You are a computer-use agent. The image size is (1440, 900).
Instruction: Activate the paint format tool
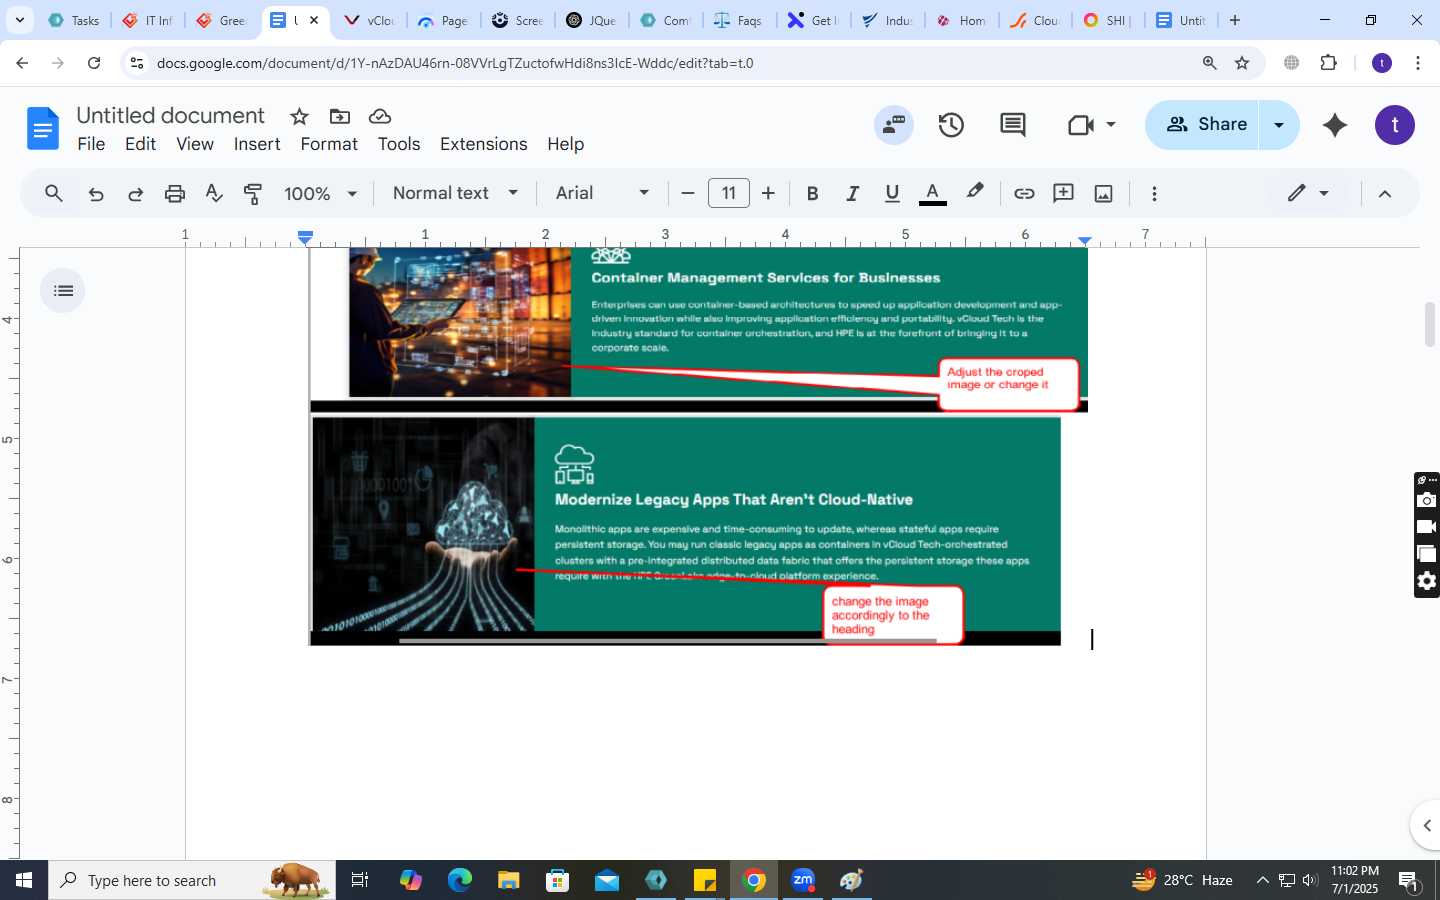pyautogui.click(x=253, y=193)
